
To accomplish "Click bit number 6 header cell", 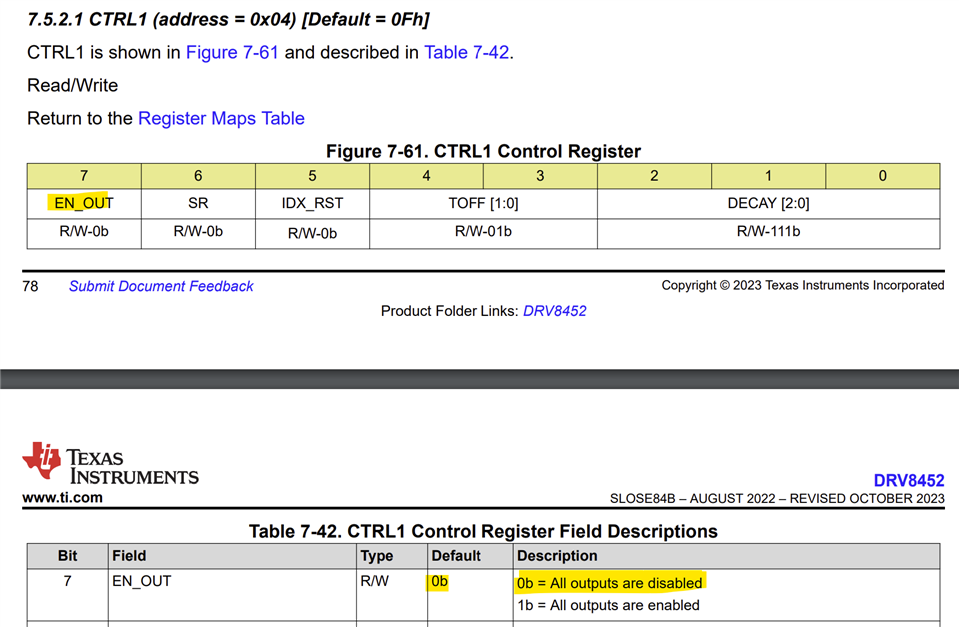I will click(198, 176).
